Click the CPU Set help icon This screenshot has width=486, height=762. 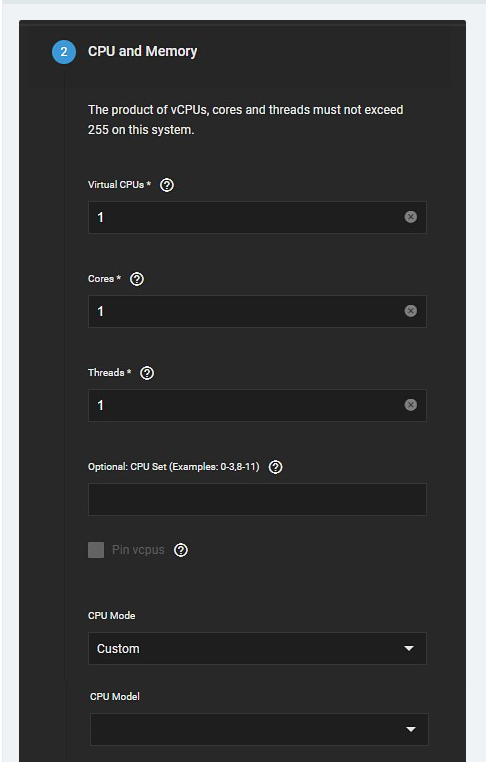276,467
